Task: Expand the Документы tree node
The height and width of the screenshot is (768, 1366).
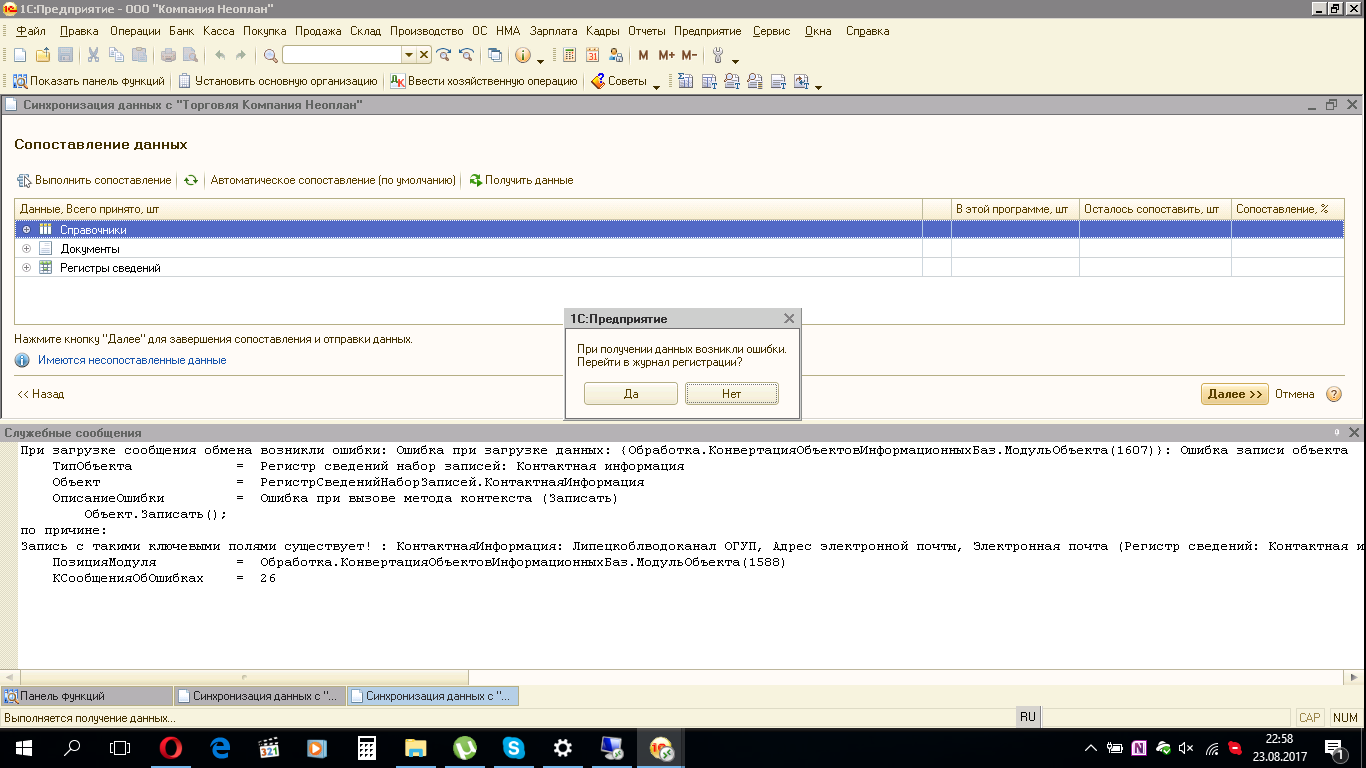Action: point(27,249)
